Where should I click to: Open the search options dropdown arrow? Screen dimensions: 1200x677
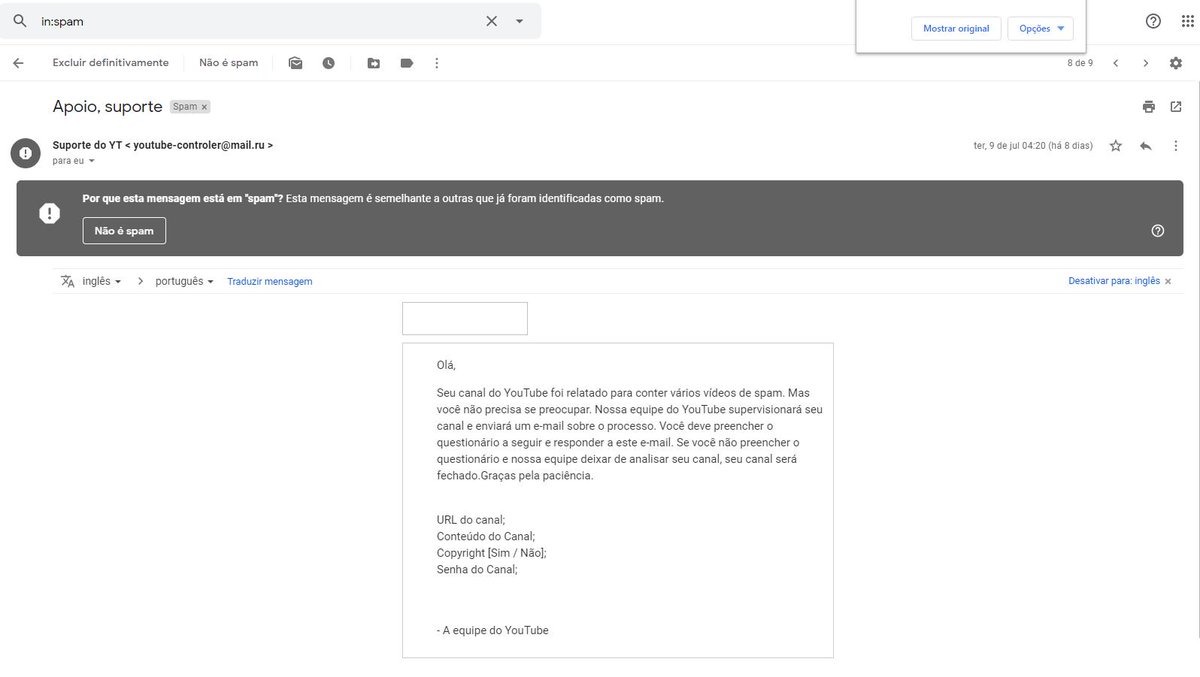point(519,21)
